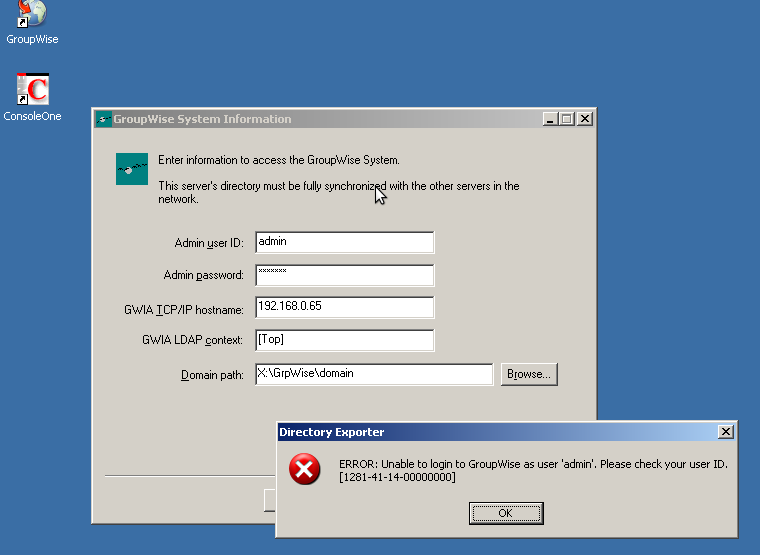Screen dimensions: 760x555
Task: Click the 'GWIA TCP/IP hostname:' label
Action: click(184, 310)
